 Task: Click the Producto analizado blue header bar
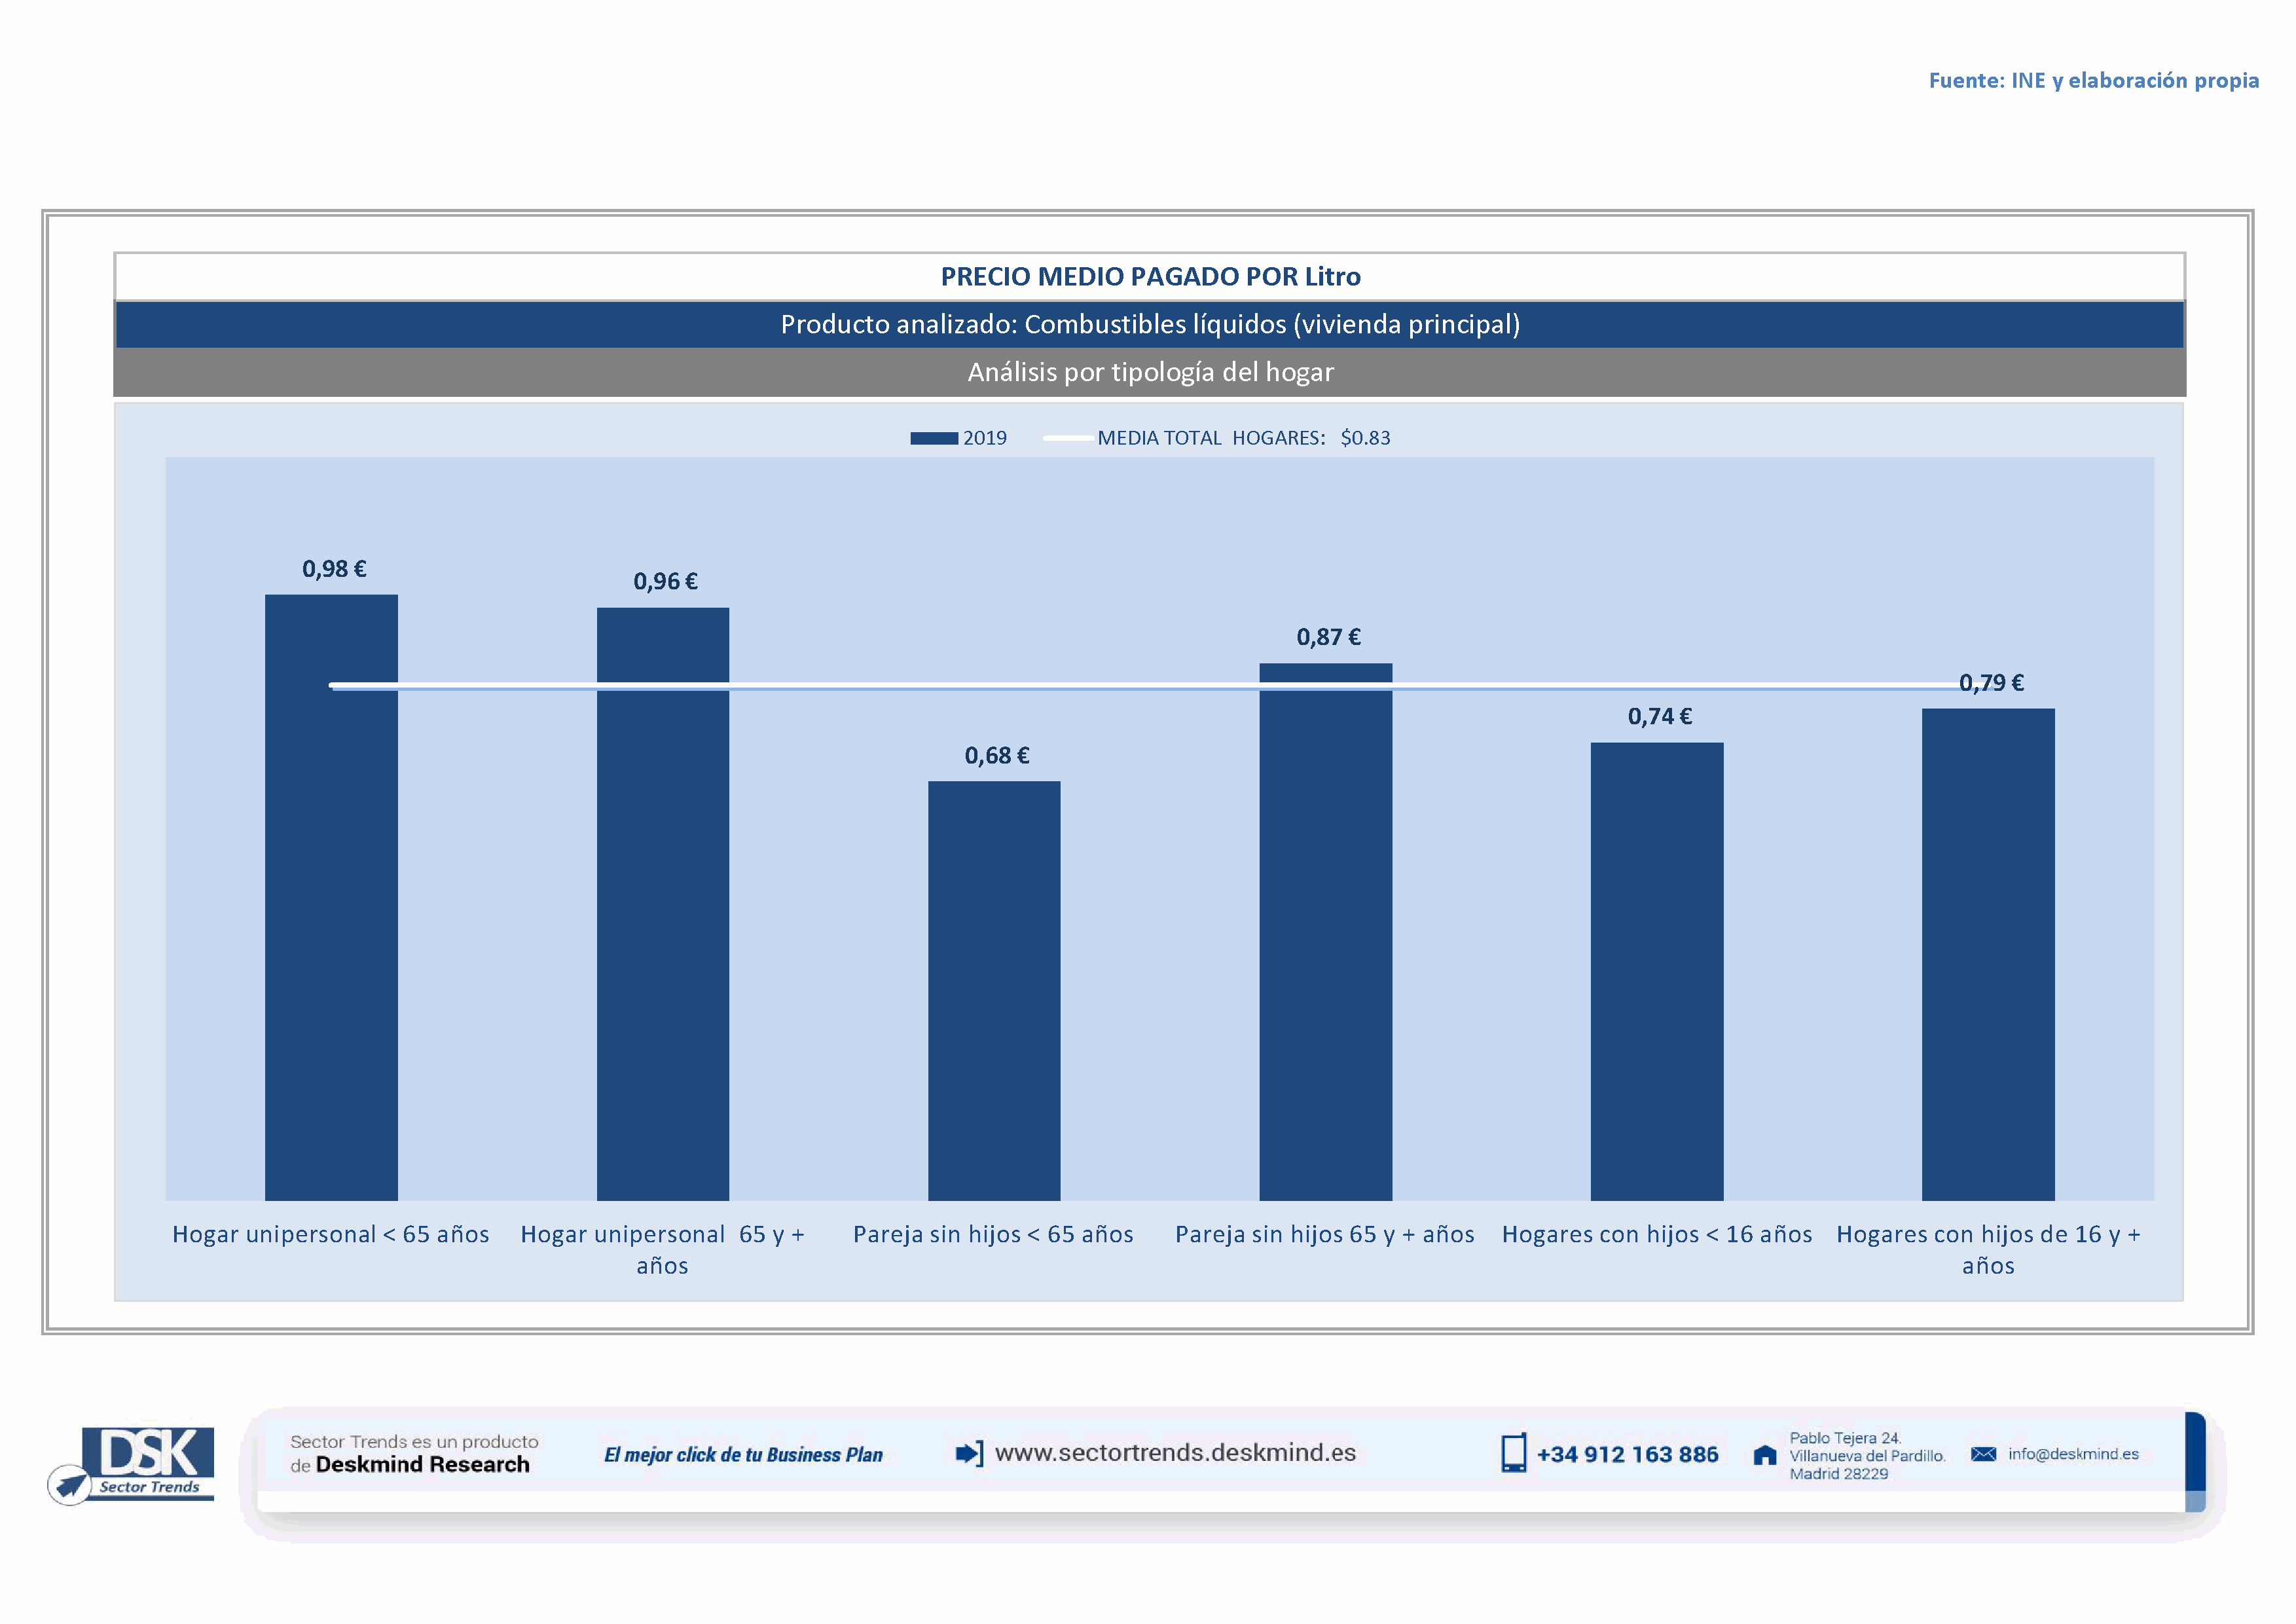[x=1150, y=325]
